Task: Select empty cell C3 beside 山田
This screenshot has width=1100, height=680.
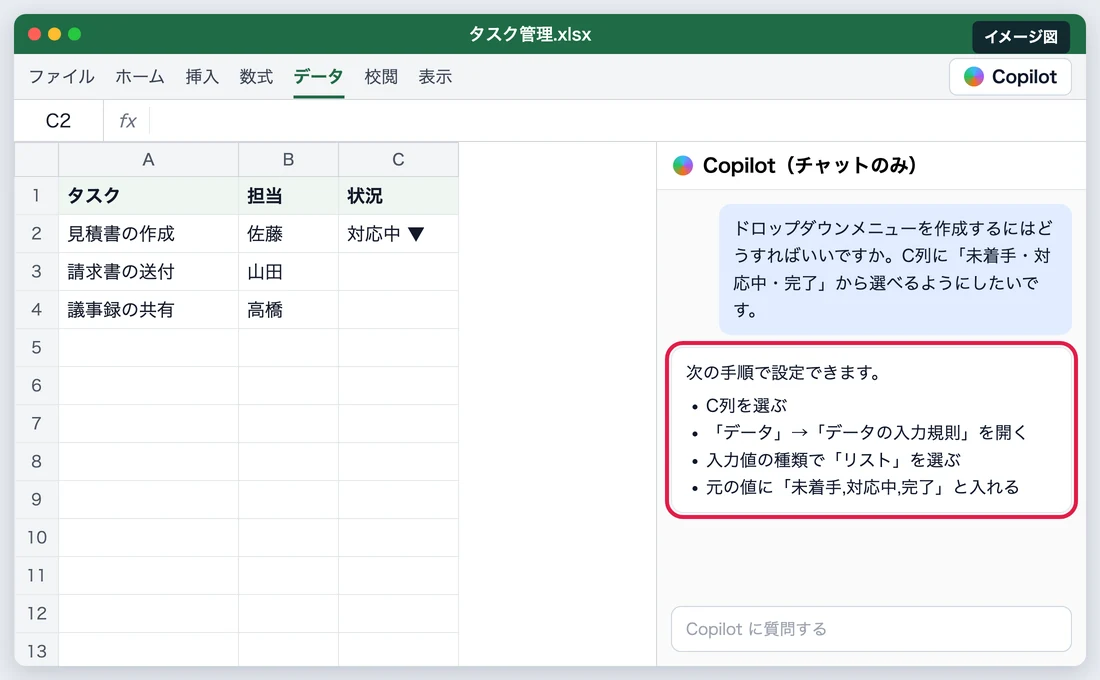Action: point(398,272)
